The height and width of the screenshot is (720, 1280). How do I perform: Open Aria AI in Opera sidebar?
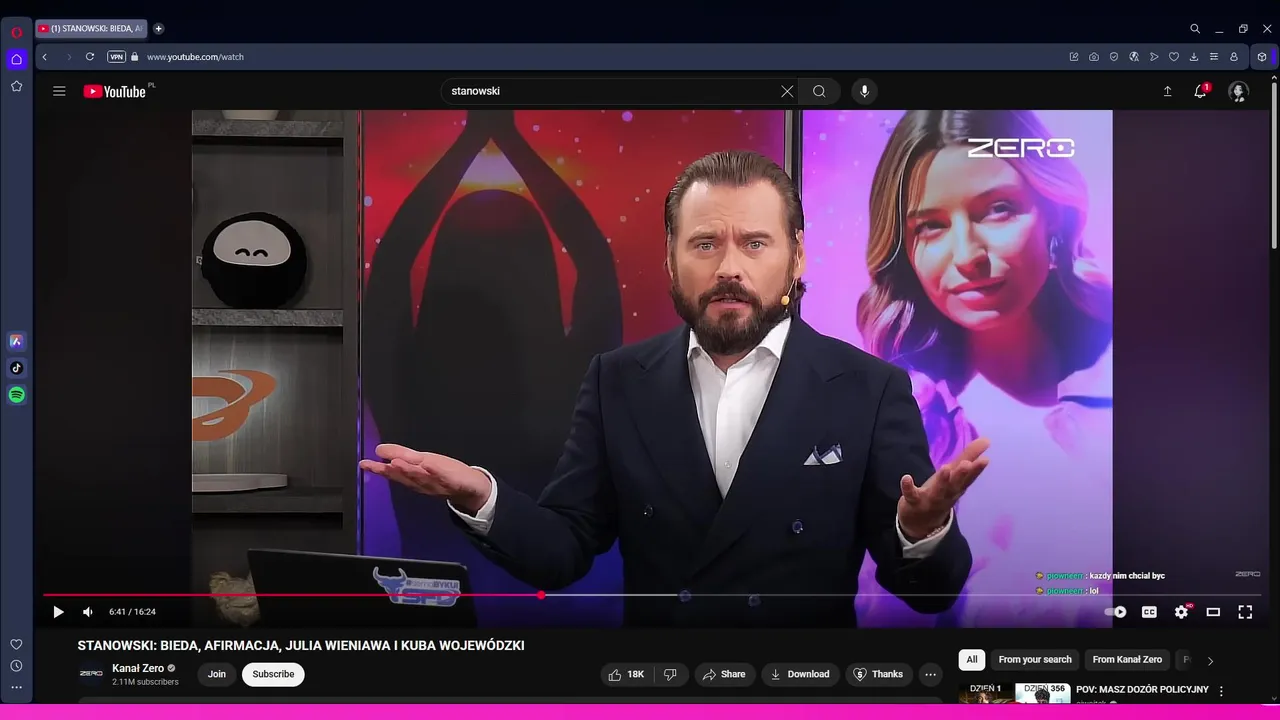click(16, 341)
